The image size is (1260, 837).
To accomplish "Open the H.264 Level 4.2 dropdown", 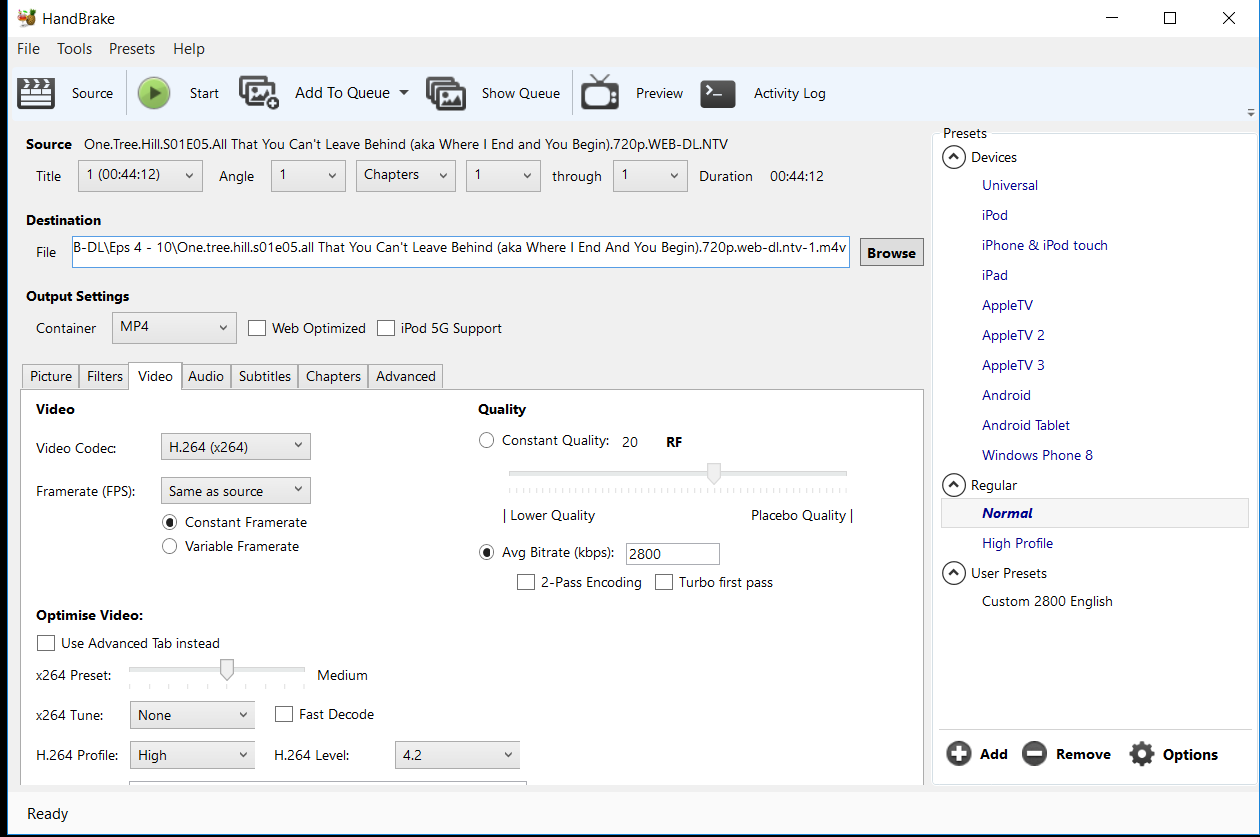I will (x=457, y=754).
